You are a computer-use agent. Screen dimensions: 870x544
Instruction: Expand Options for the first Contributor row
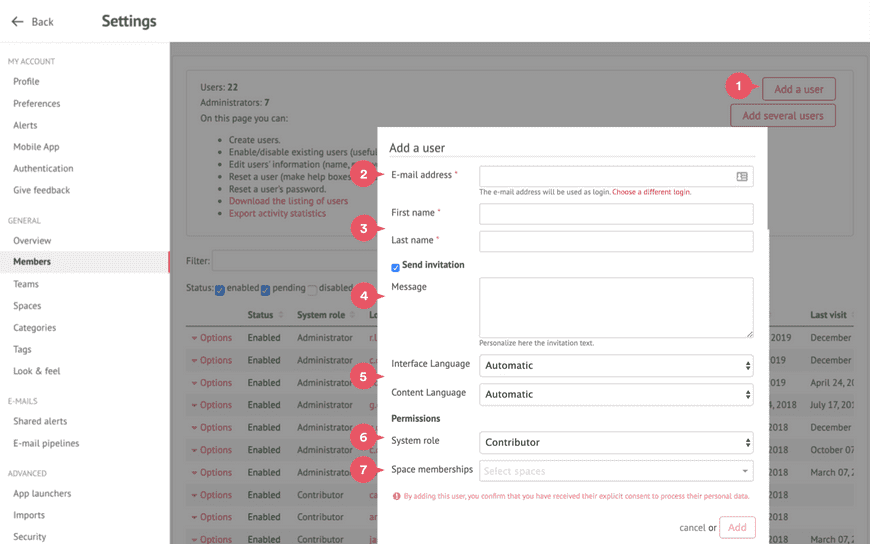212,495
